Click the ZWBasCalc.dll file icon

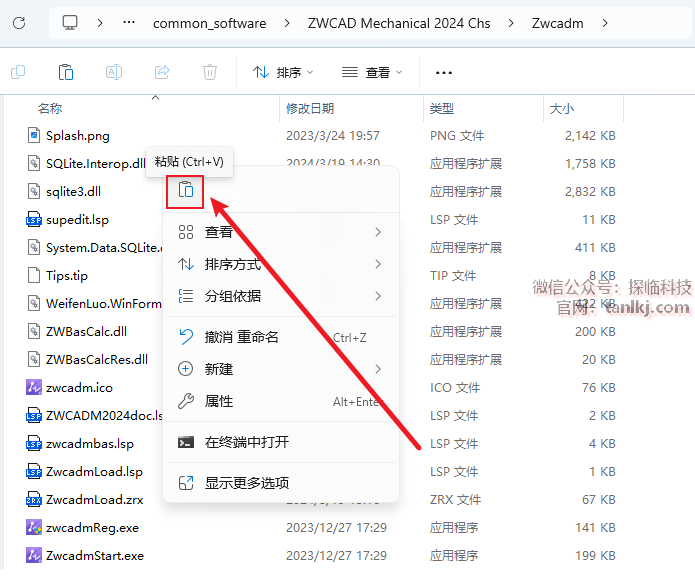(34, 331)
